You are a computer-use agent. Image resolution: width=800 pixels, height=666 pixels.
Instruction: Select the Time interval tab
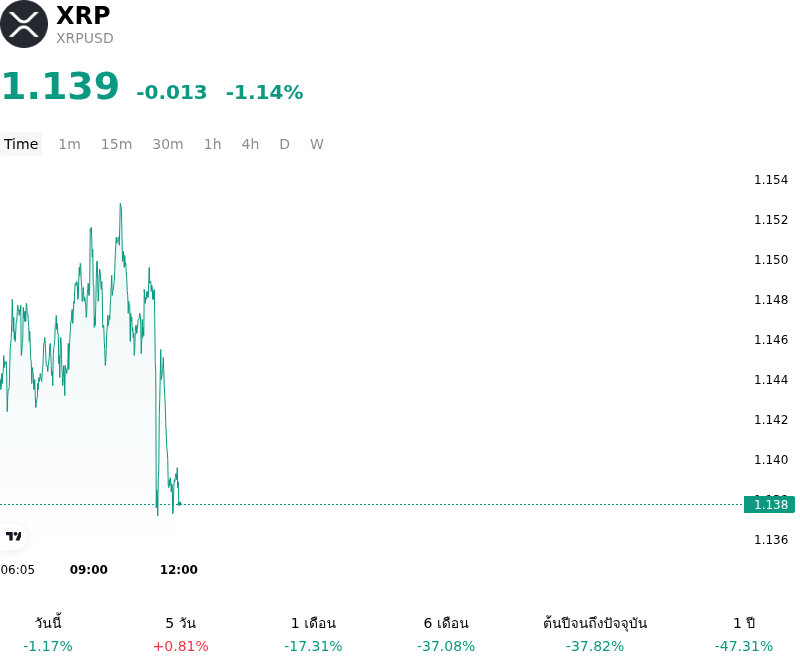coord(21,144)
